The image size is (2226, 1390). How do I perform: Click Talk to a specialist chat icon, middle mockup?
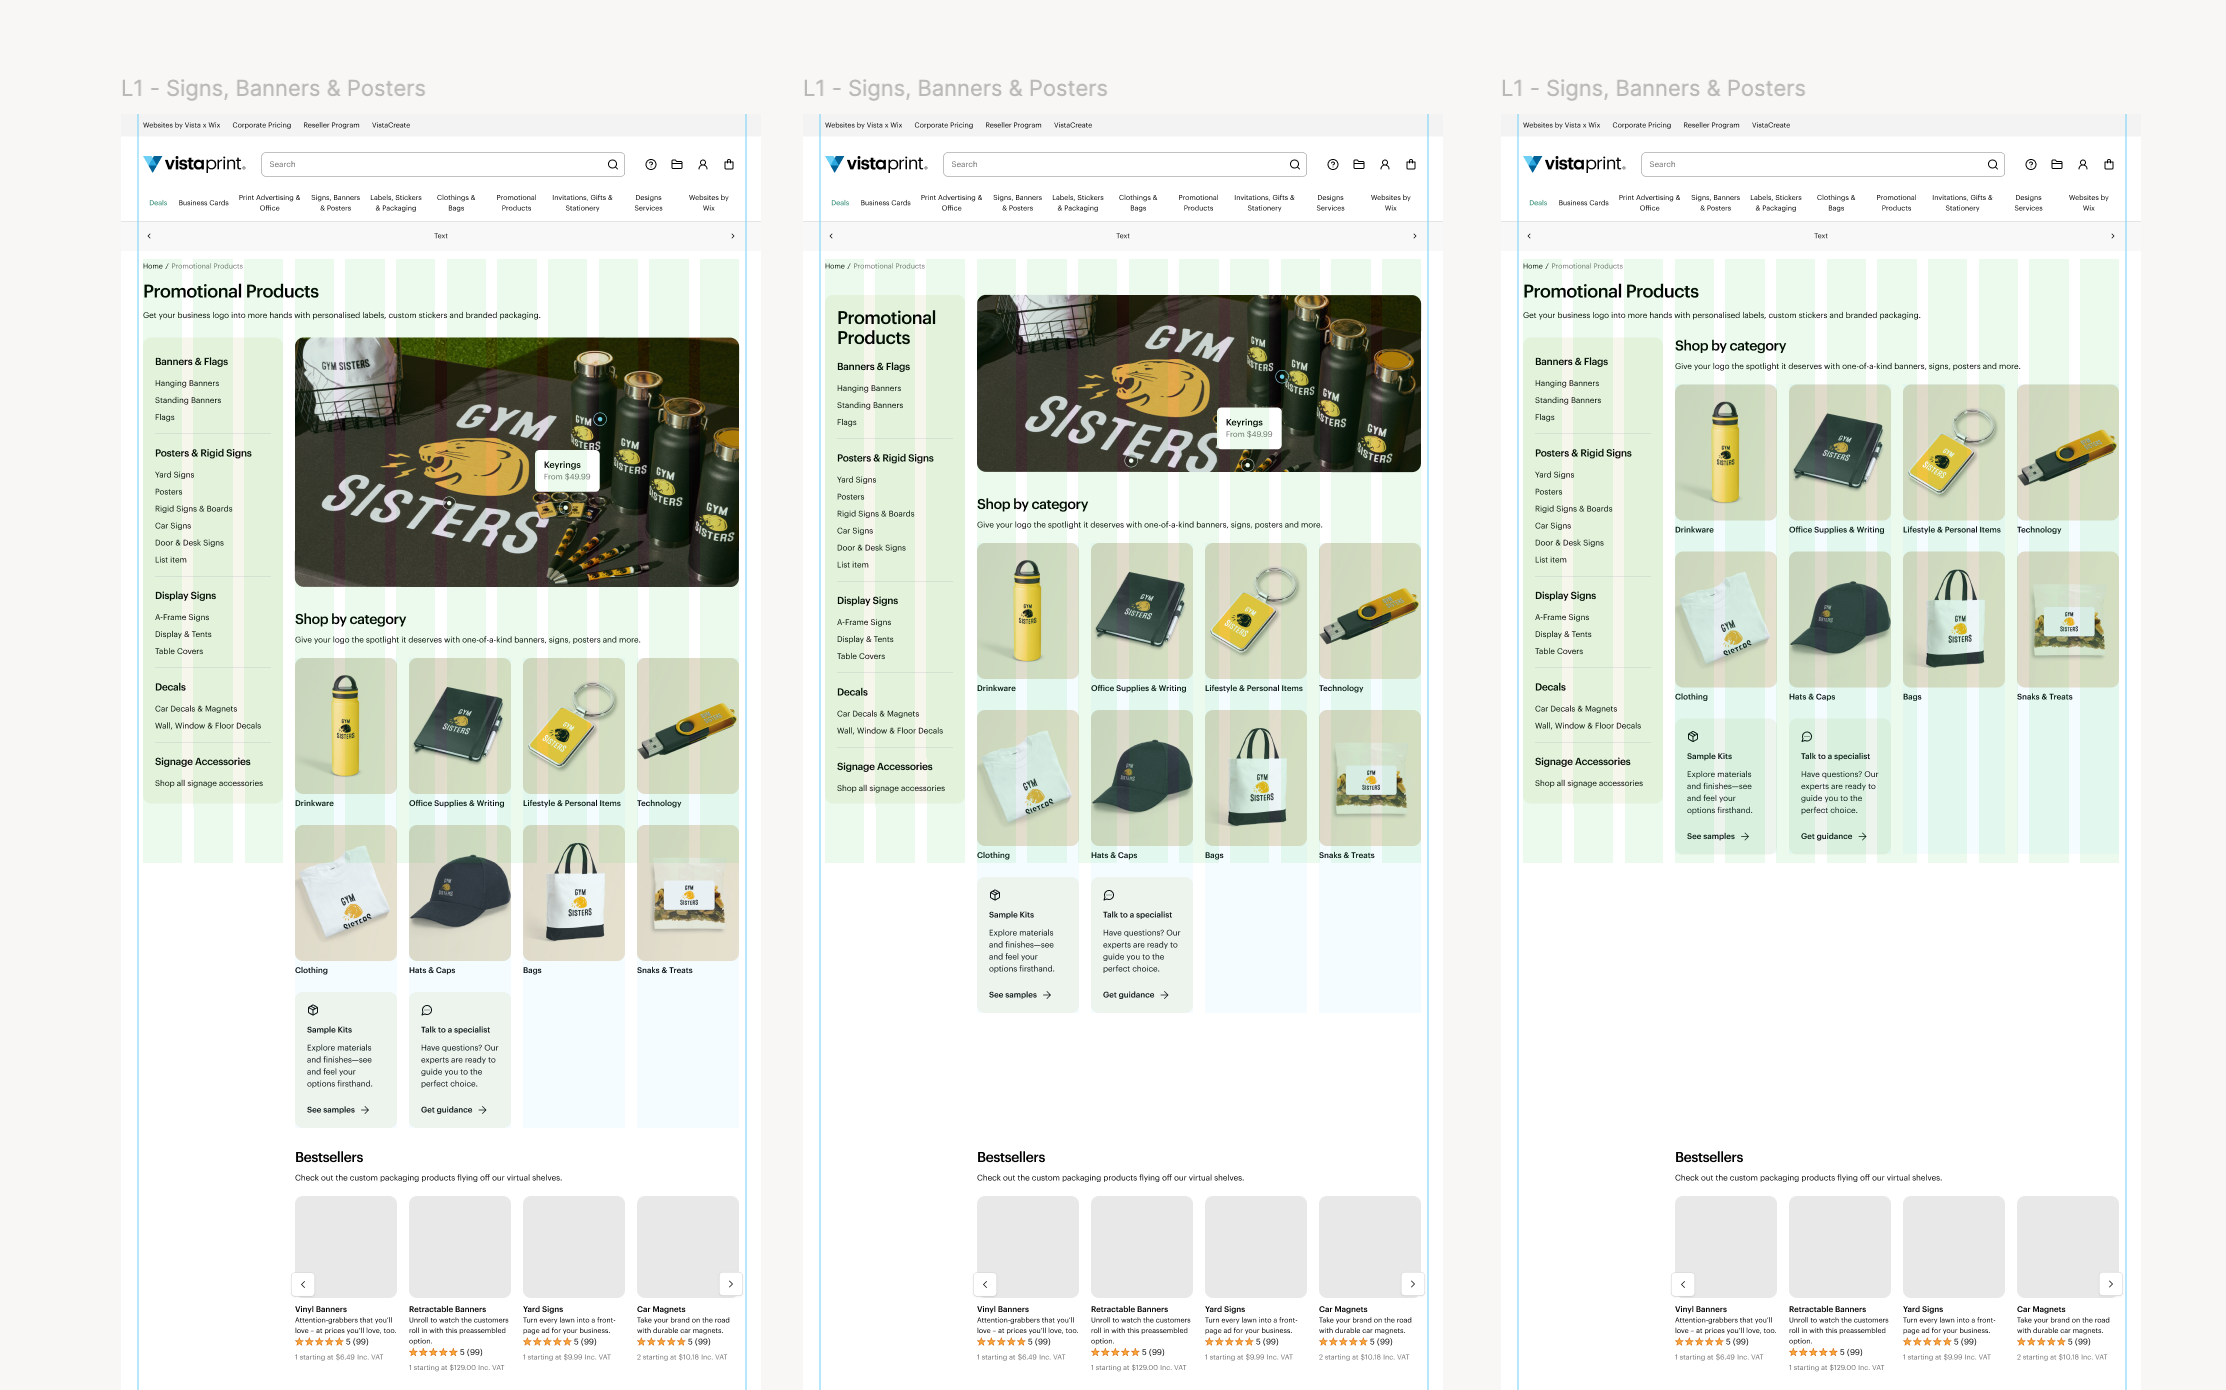pyautogui.click(x=1109, y=895)
